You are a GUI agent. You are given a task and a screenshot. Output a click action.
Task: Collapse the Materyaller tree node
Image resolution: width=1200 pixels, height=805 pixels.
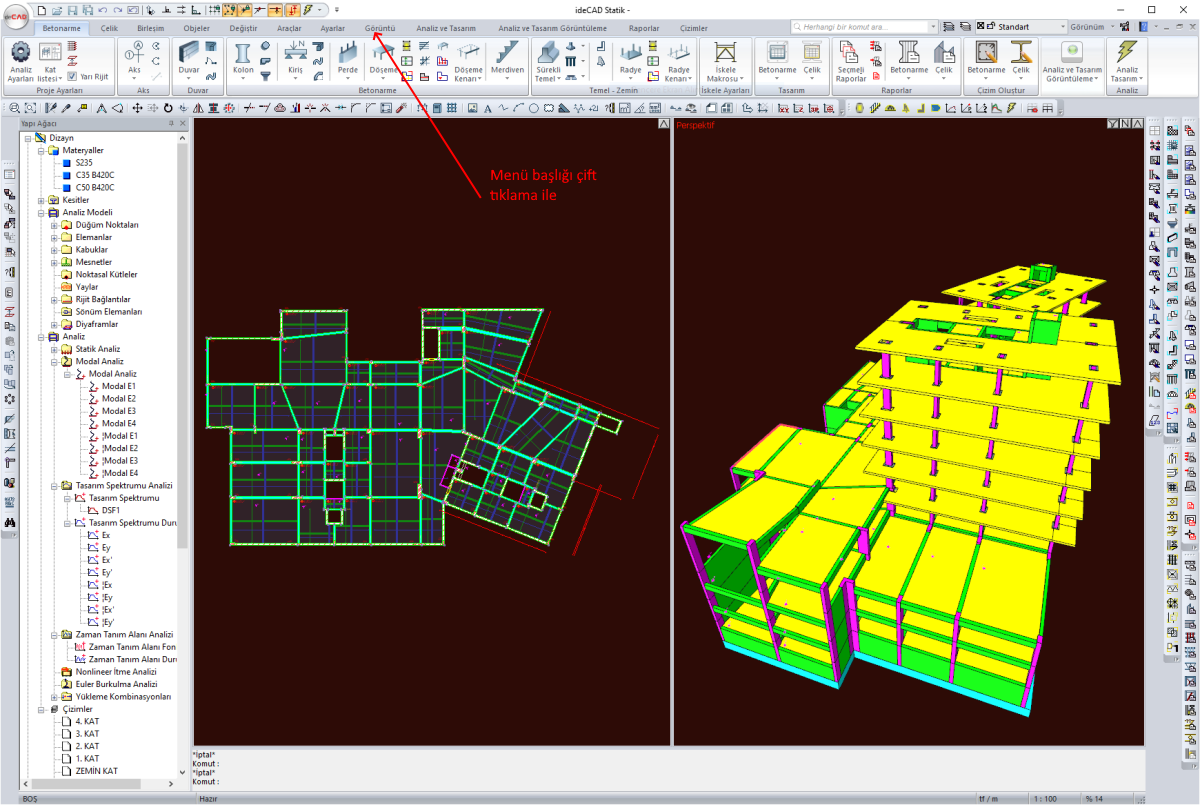pos(43,150)
